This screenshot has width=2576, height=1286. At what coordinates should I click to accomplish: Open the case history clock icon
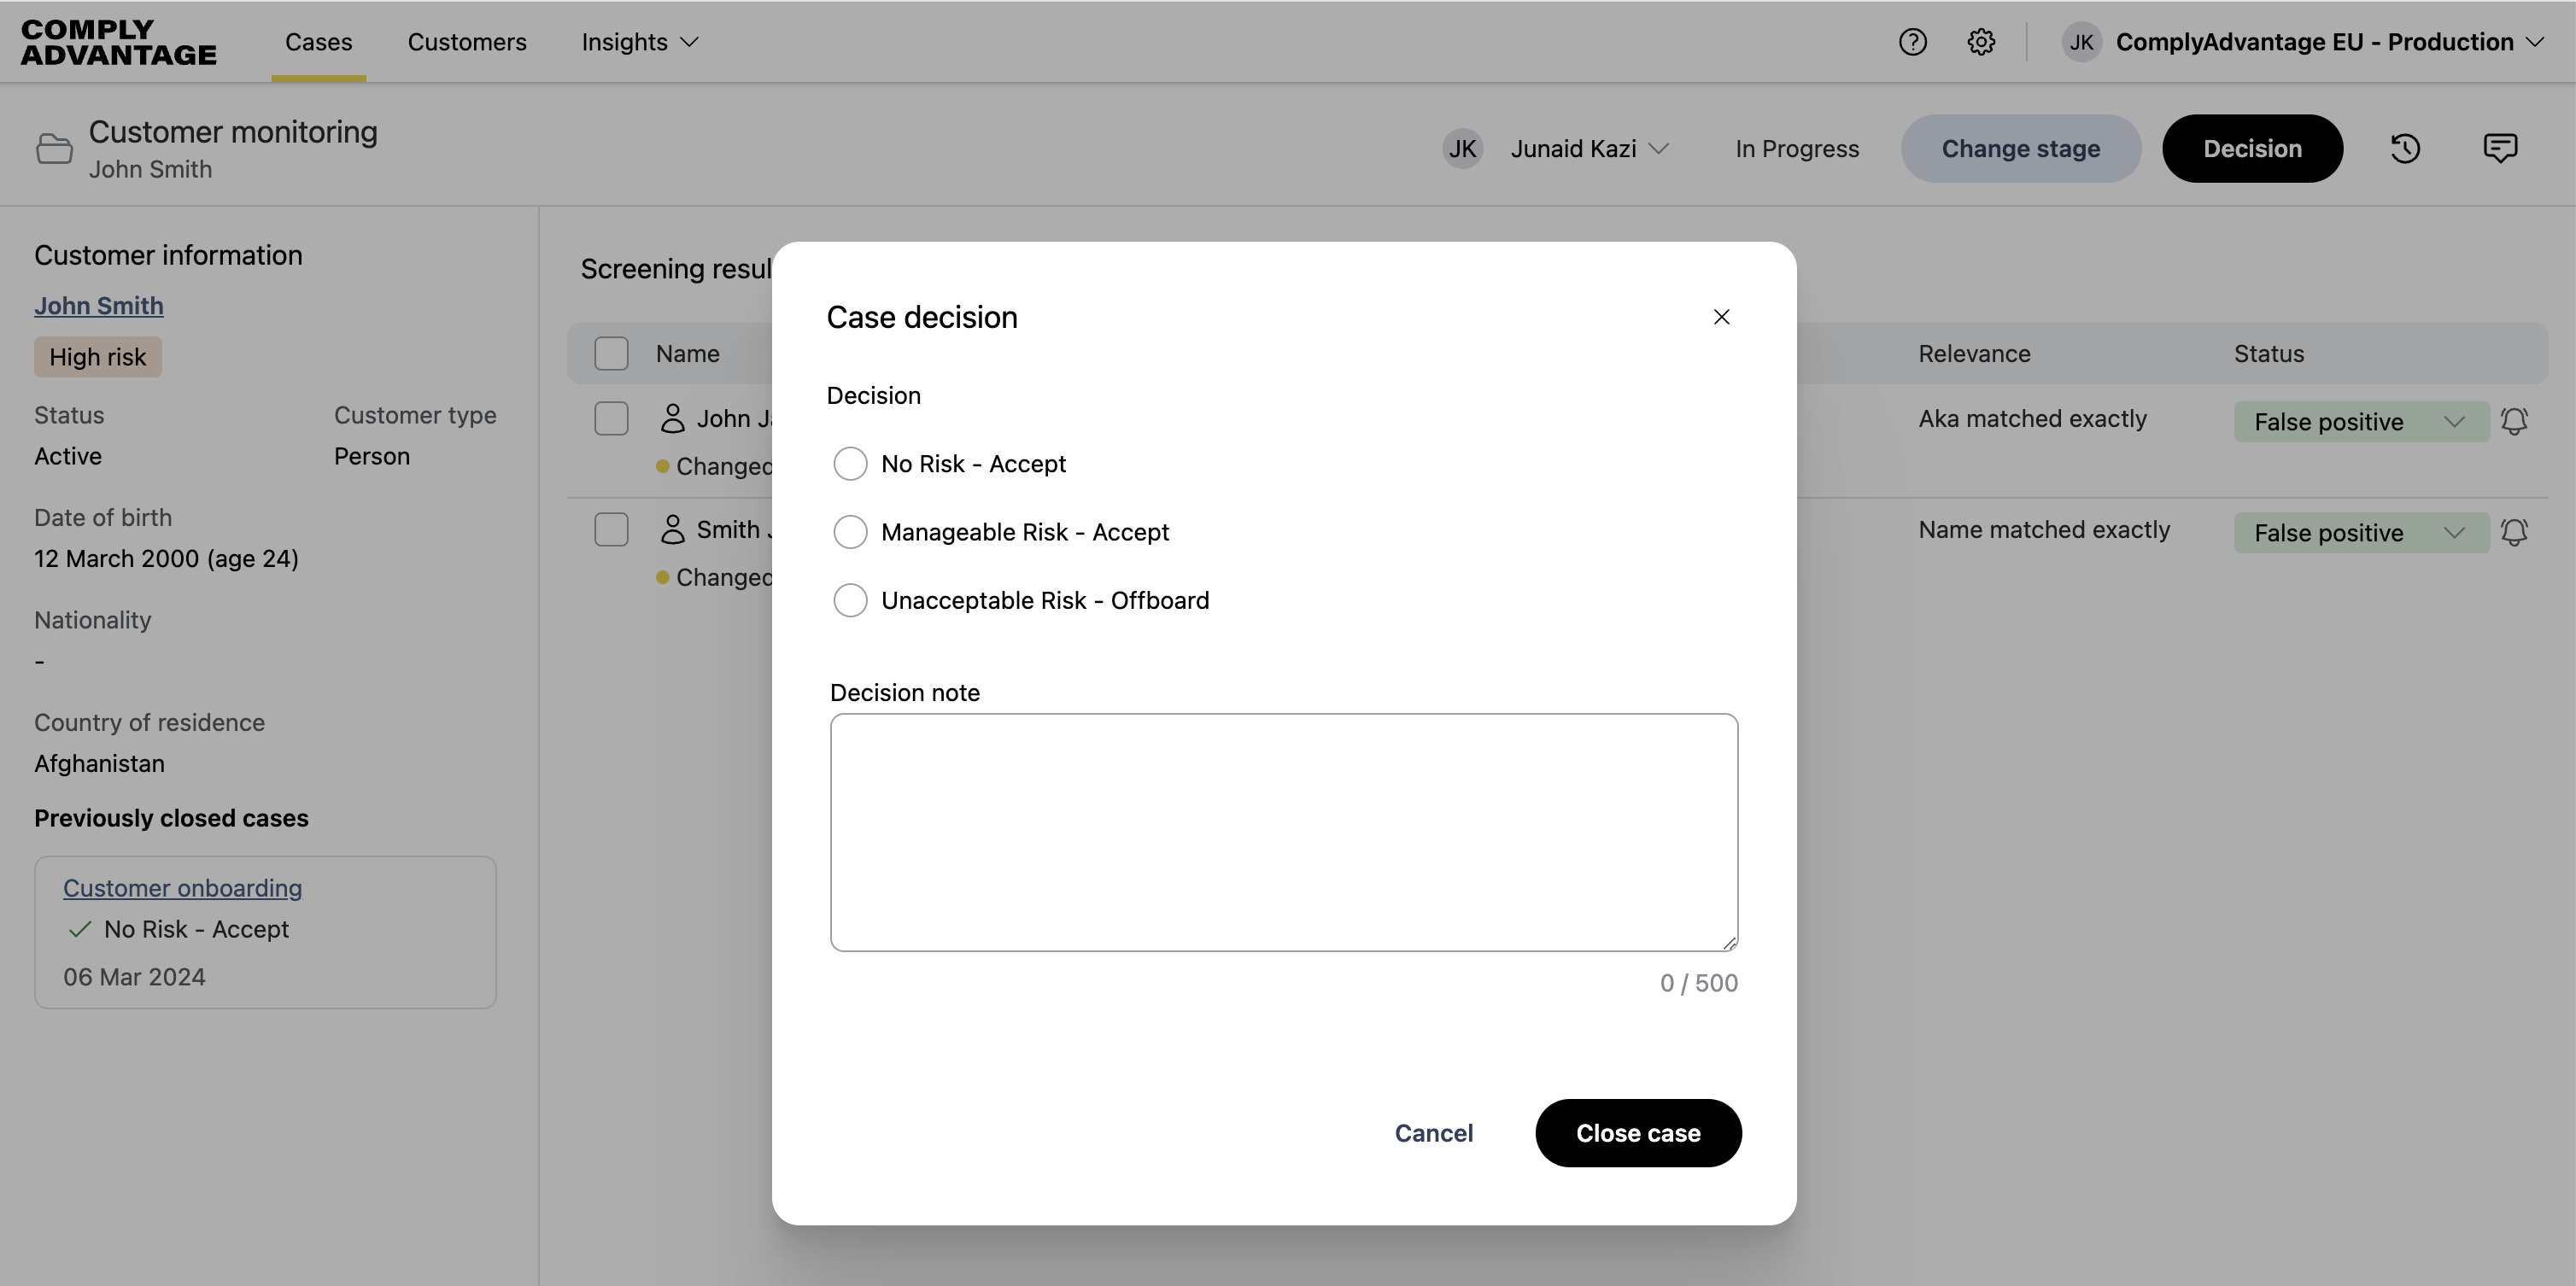pos(2405,149)
